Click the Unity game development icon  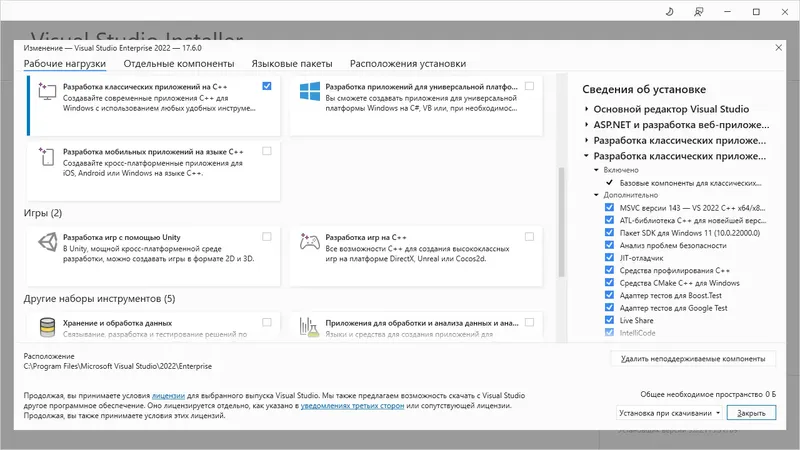click(x=47, y=243)
